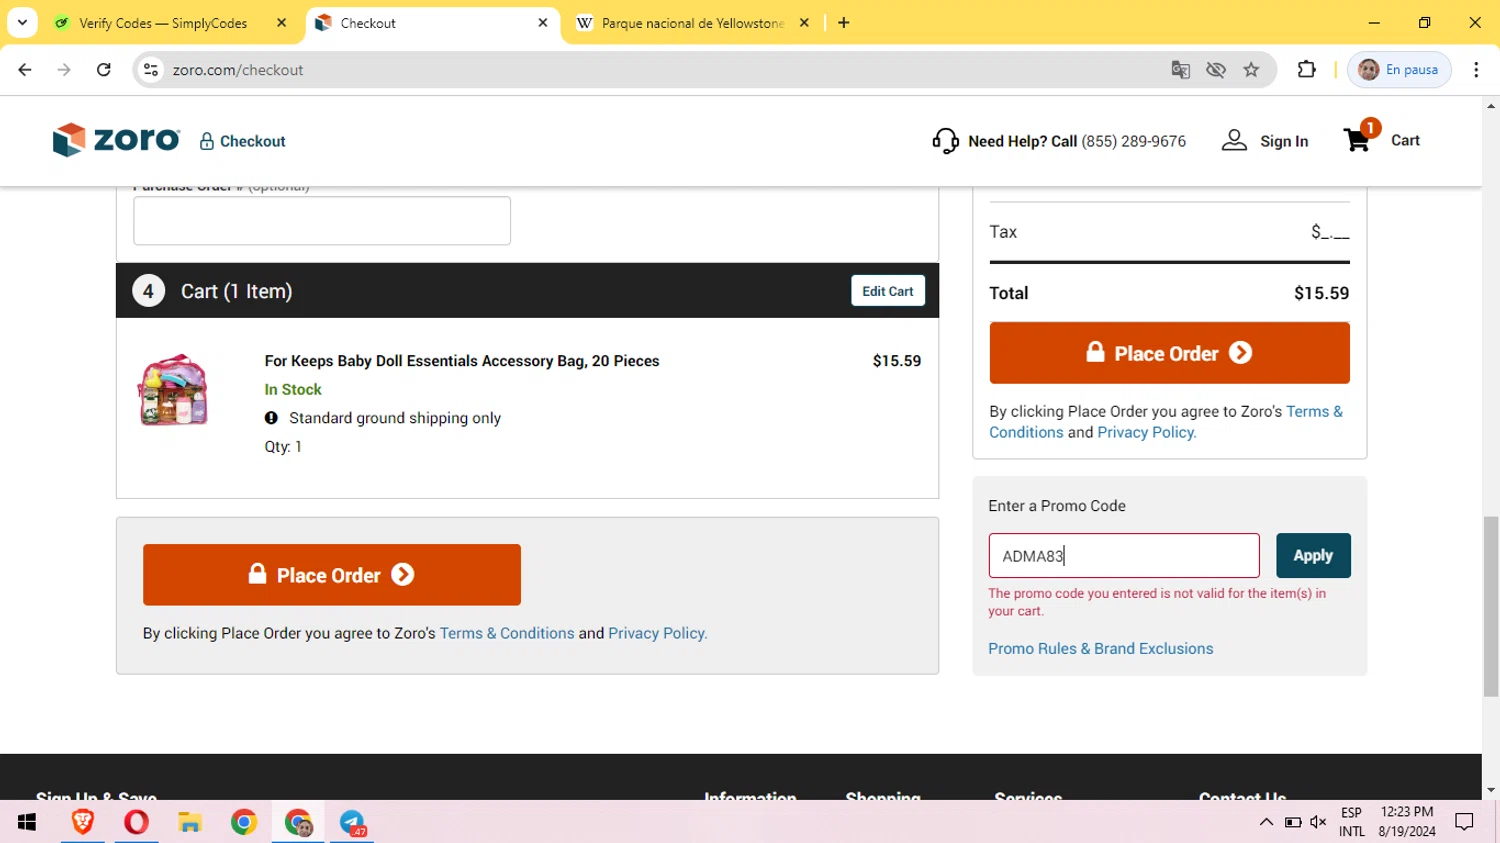This screenshot has width=1500, height=843.
Task: Click the browser forward arrow
Action: (x=64, y=70)
